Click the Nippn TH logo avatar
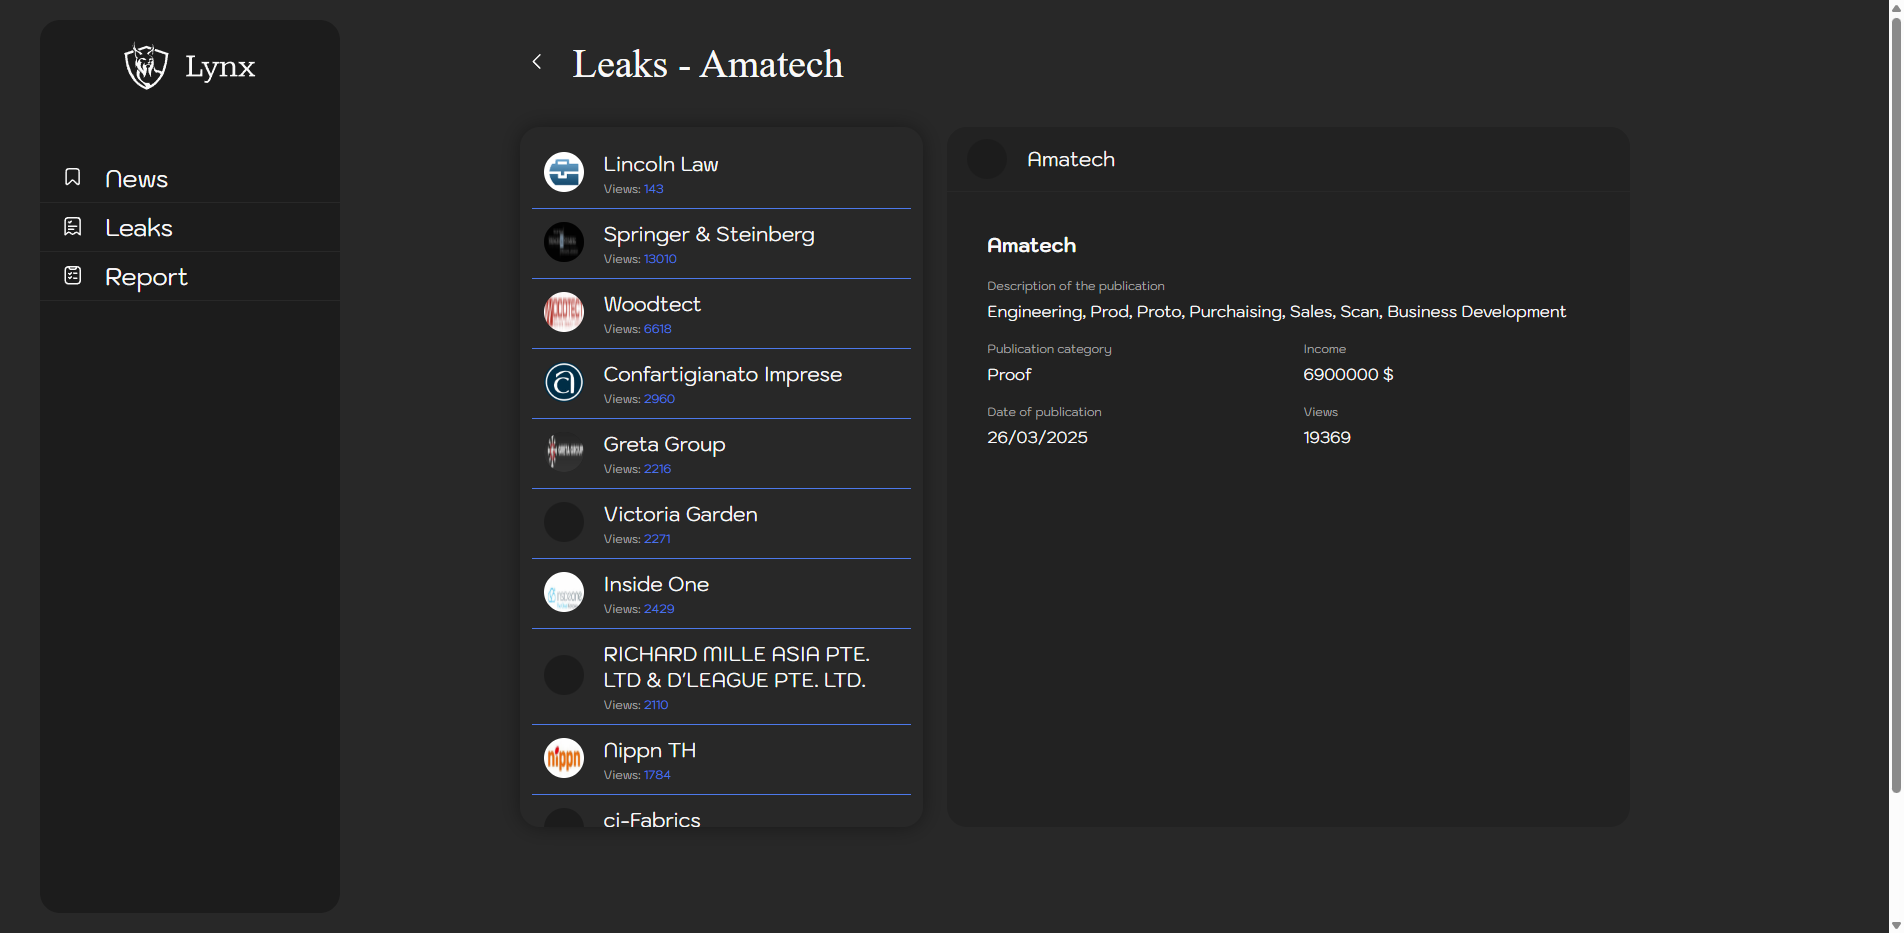Screen dimensions: 1904x933 [x=564, y=758]
